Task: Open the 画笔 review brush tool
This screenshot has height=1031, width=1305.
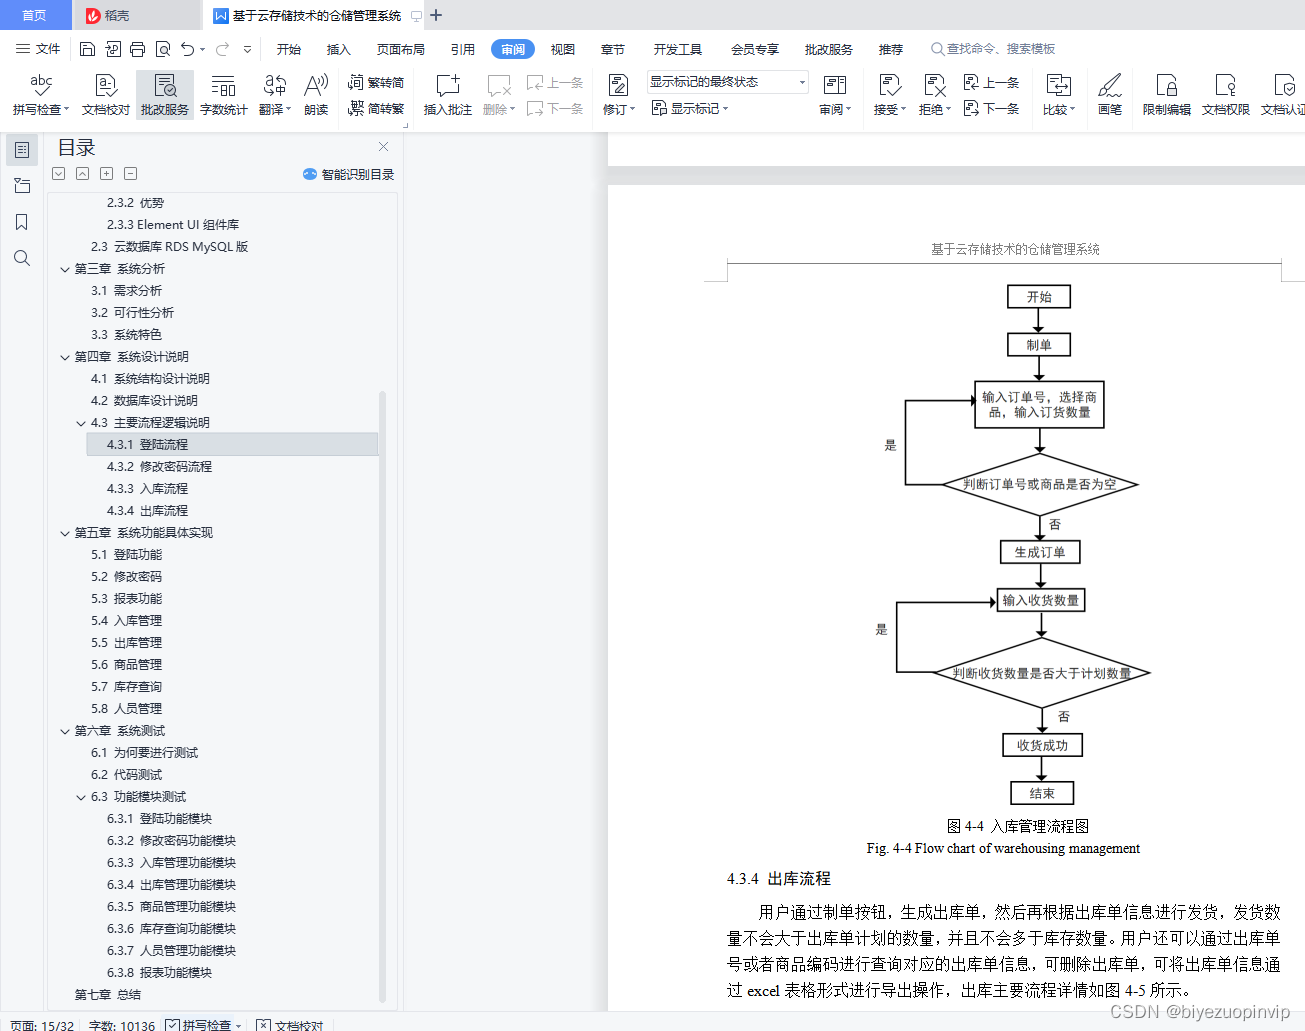Action: pyautogui.click(x=1110, y=94)
